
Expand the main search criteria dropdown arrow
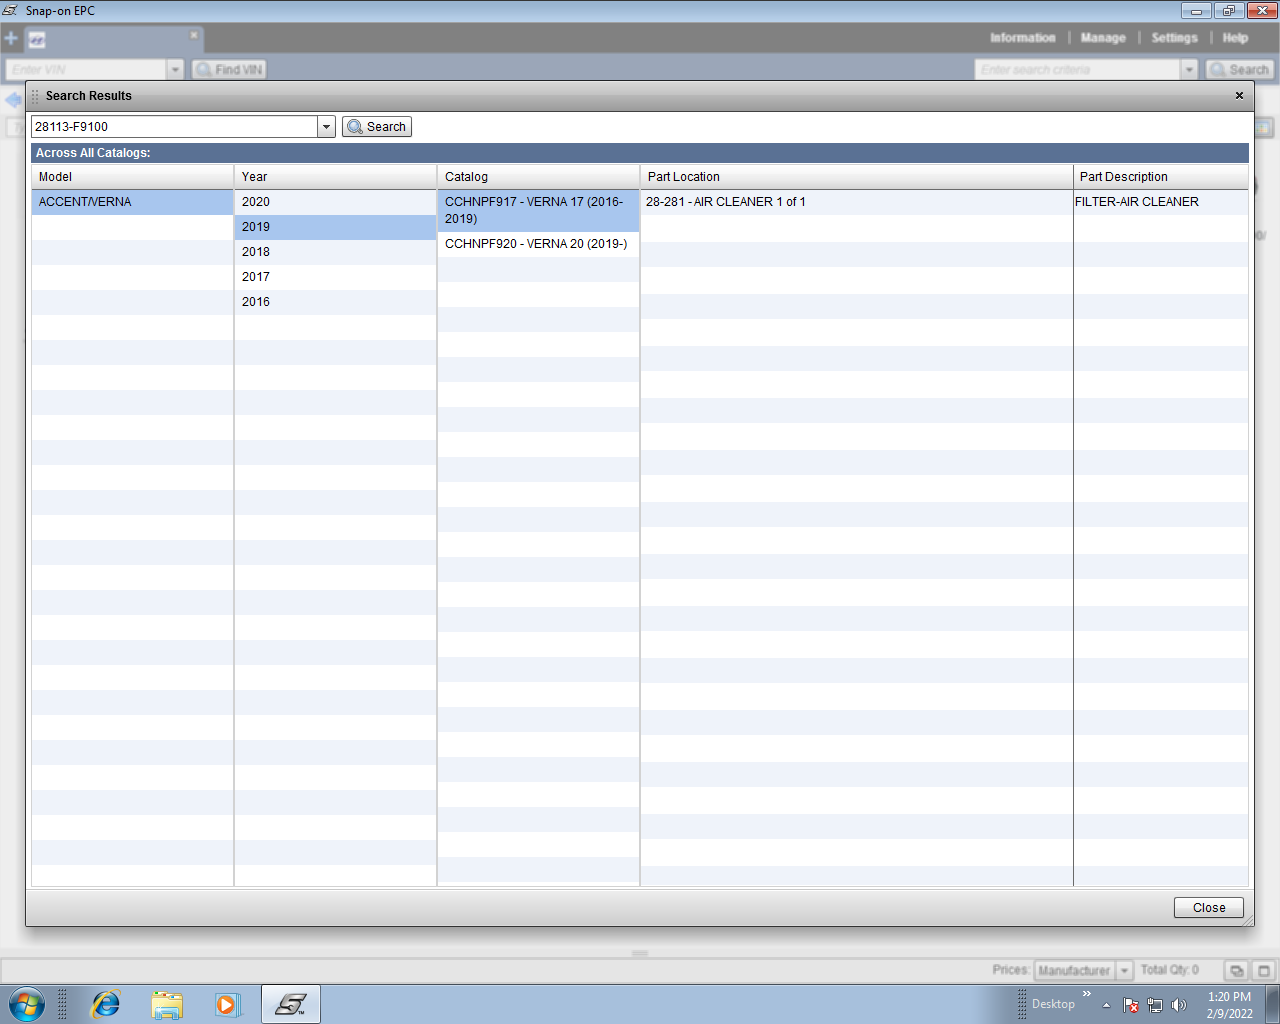coord(1189,69)
